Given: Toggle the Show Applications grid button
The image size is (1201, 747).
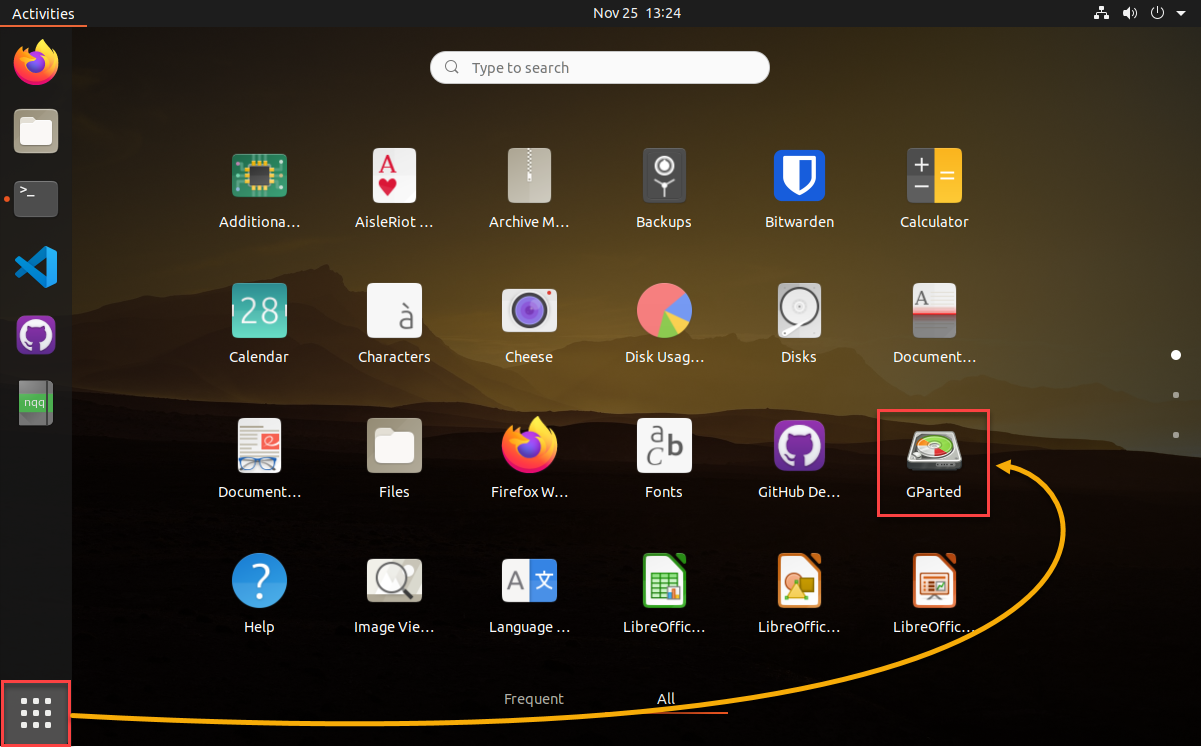Looking at the screenshot, I should click(36, 713).
